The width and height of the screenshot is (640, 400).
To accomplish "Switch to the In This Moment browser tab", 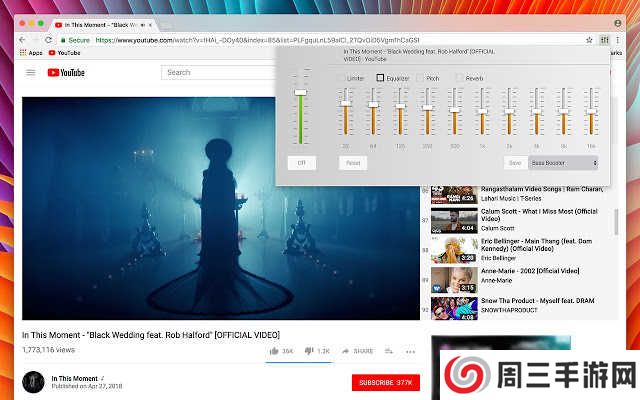I will [105, 22].
